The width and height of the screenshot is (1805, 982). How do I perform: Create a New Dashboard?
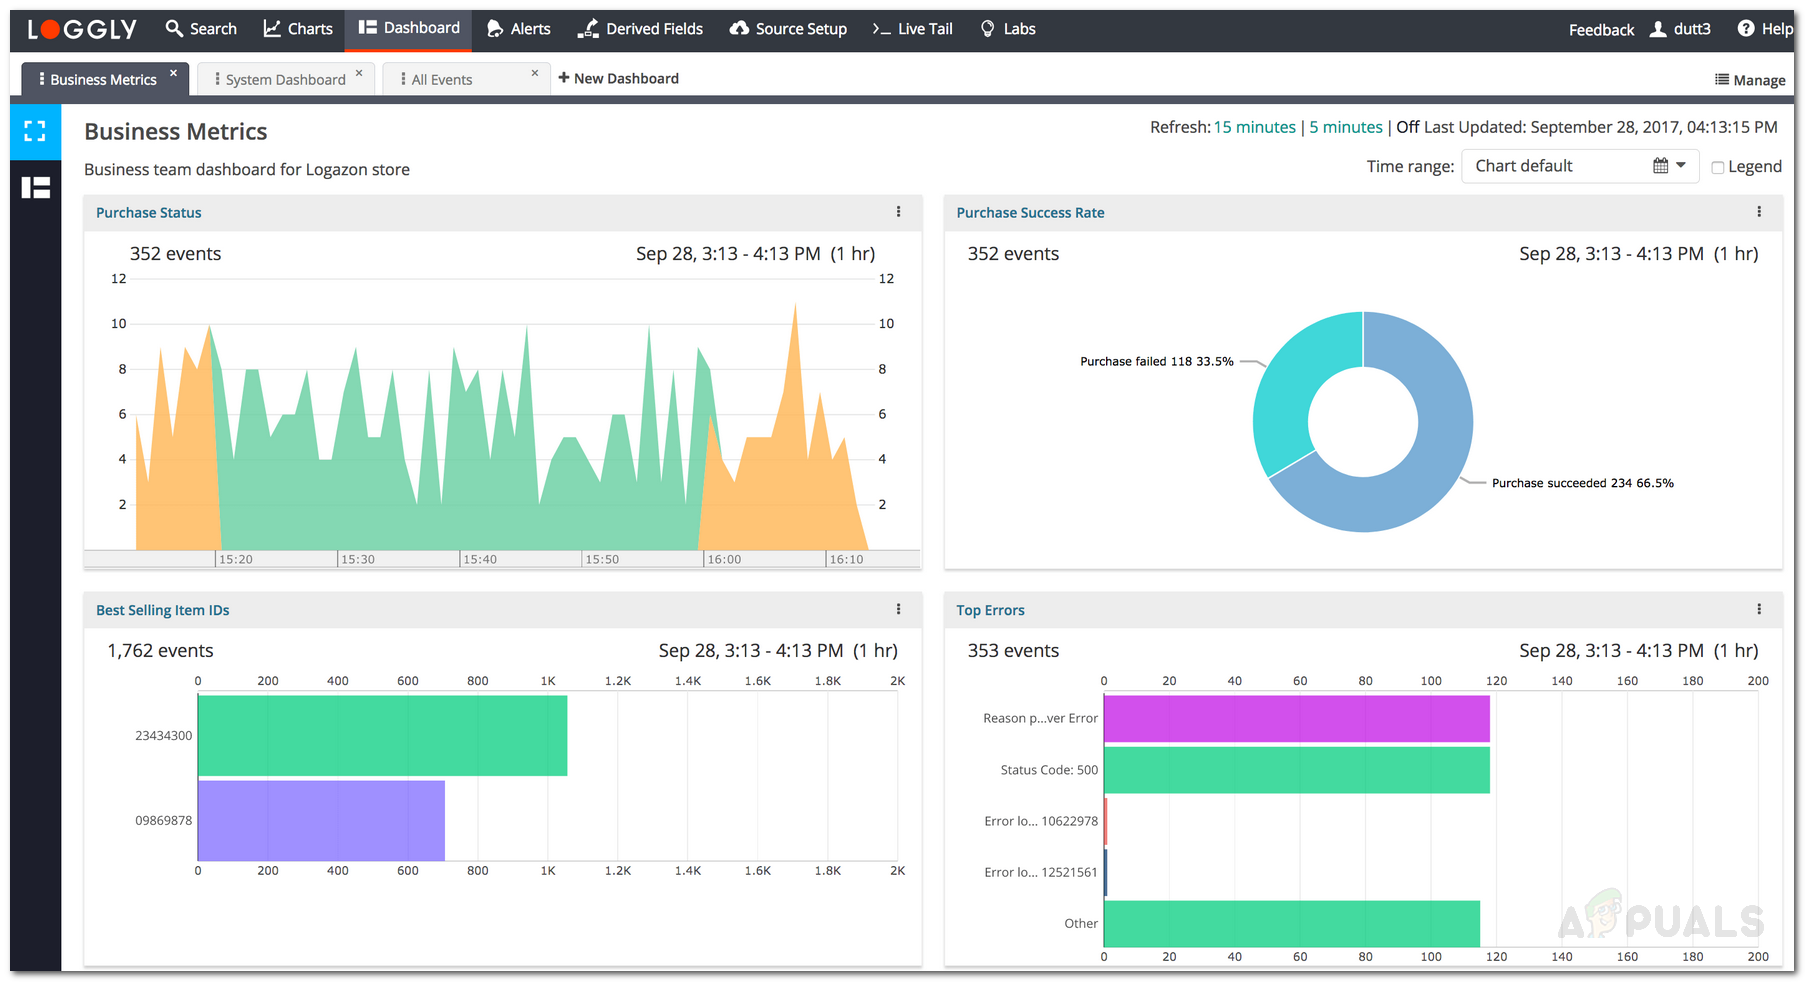pyautogui.click(x=618, y=78)
